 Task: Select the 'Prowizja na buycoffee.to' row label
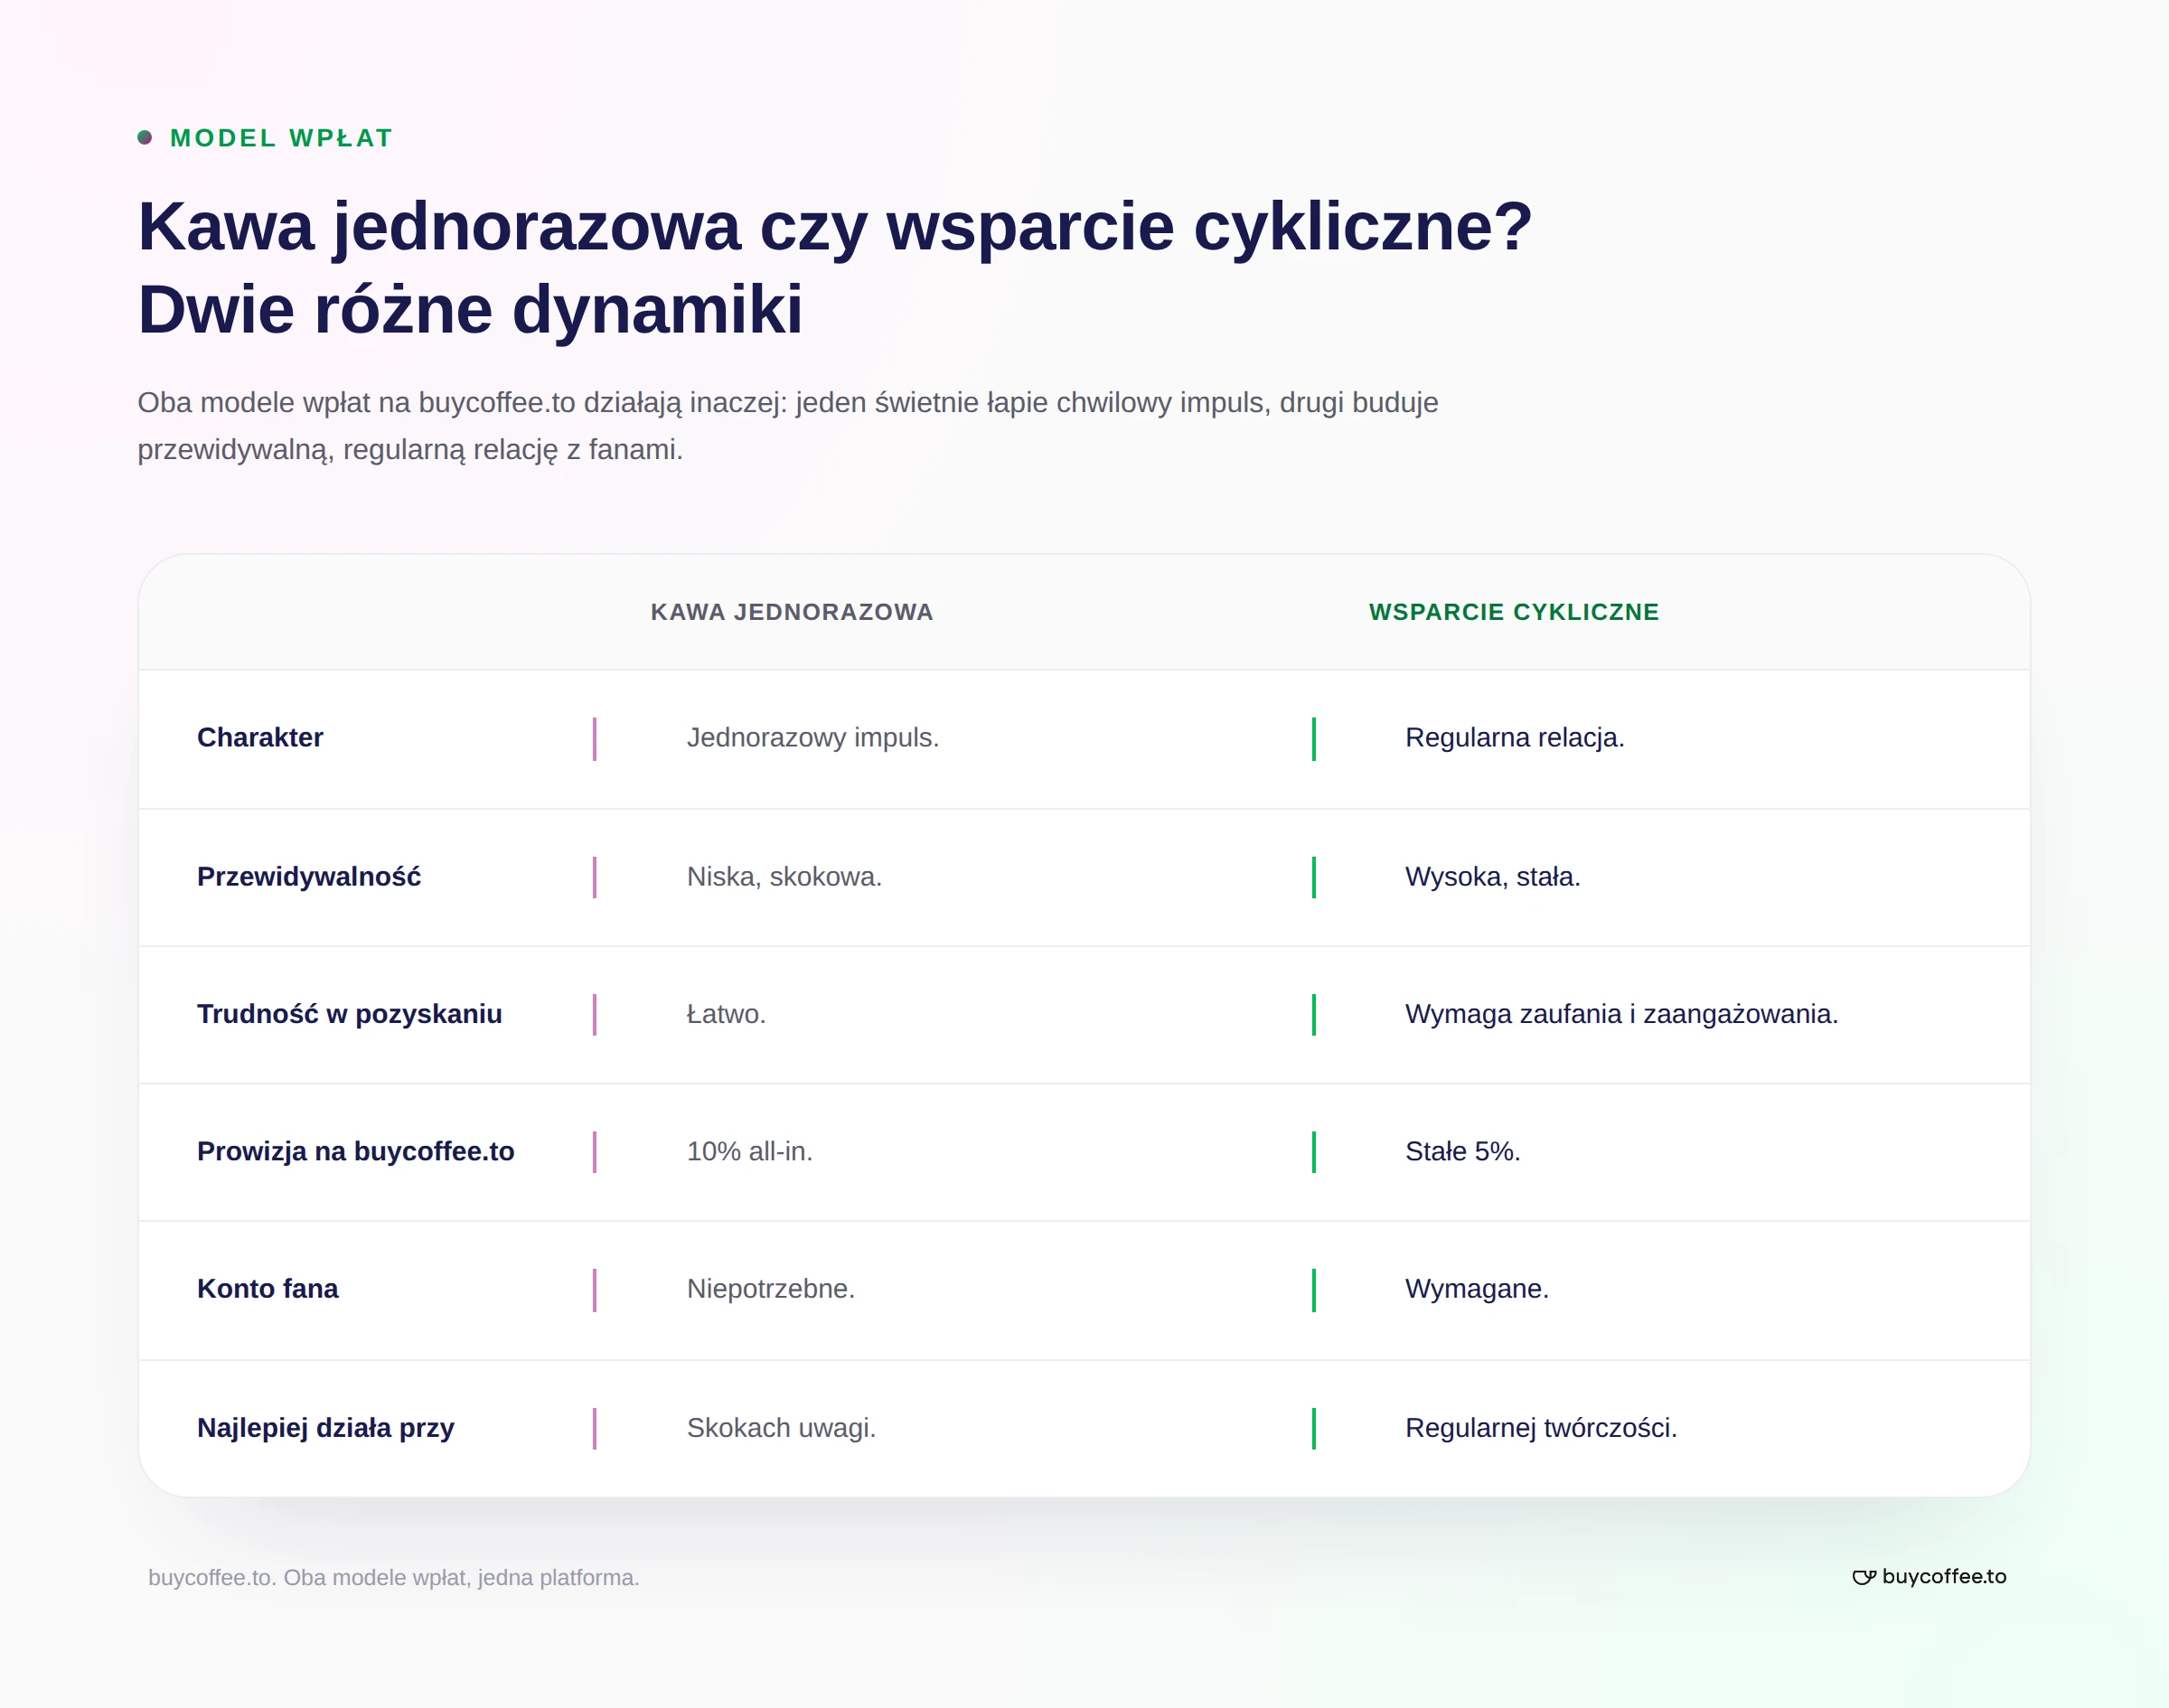[x=356, y=1152]
